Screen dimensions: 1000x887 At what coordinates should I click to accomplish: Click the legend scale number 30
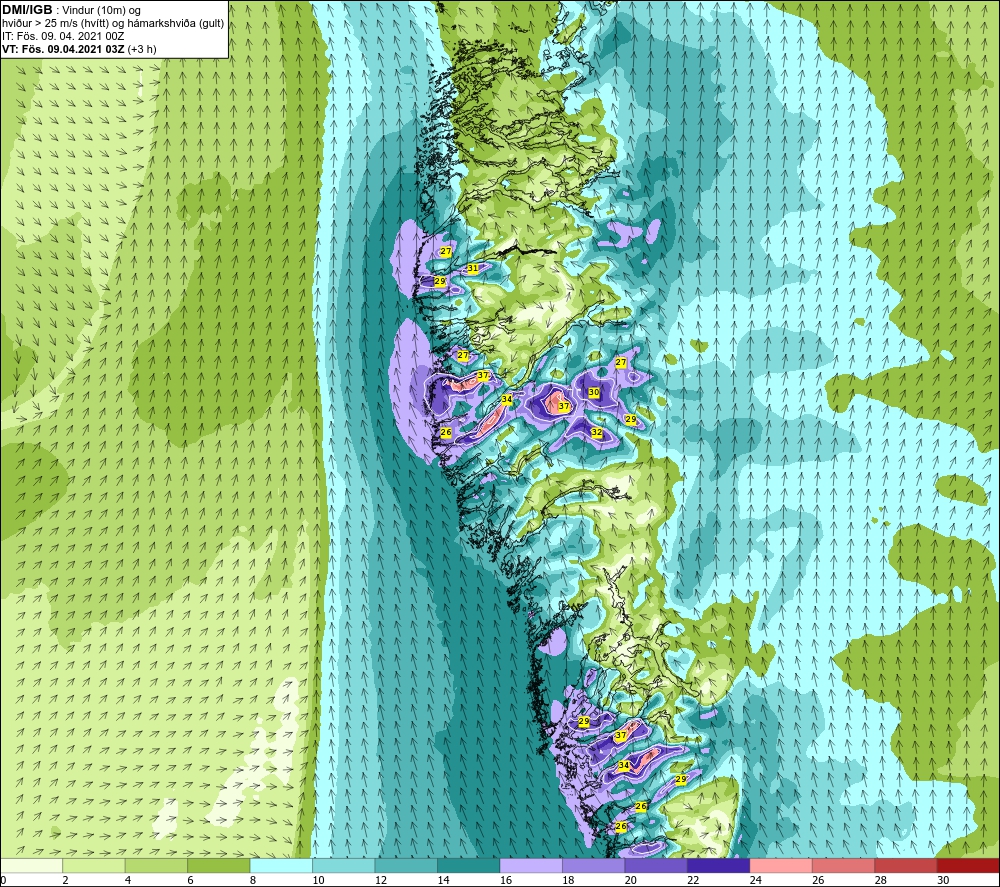(x=943, y=881)
